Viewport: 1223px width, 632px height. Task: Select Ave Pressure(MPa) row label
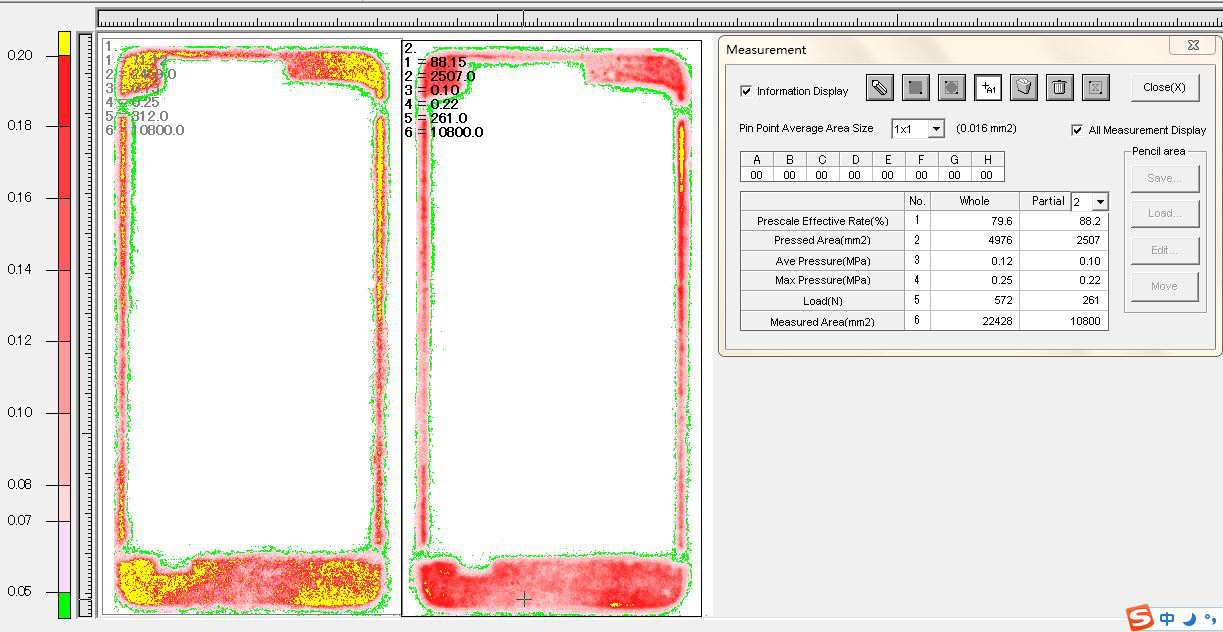(822, 261)
